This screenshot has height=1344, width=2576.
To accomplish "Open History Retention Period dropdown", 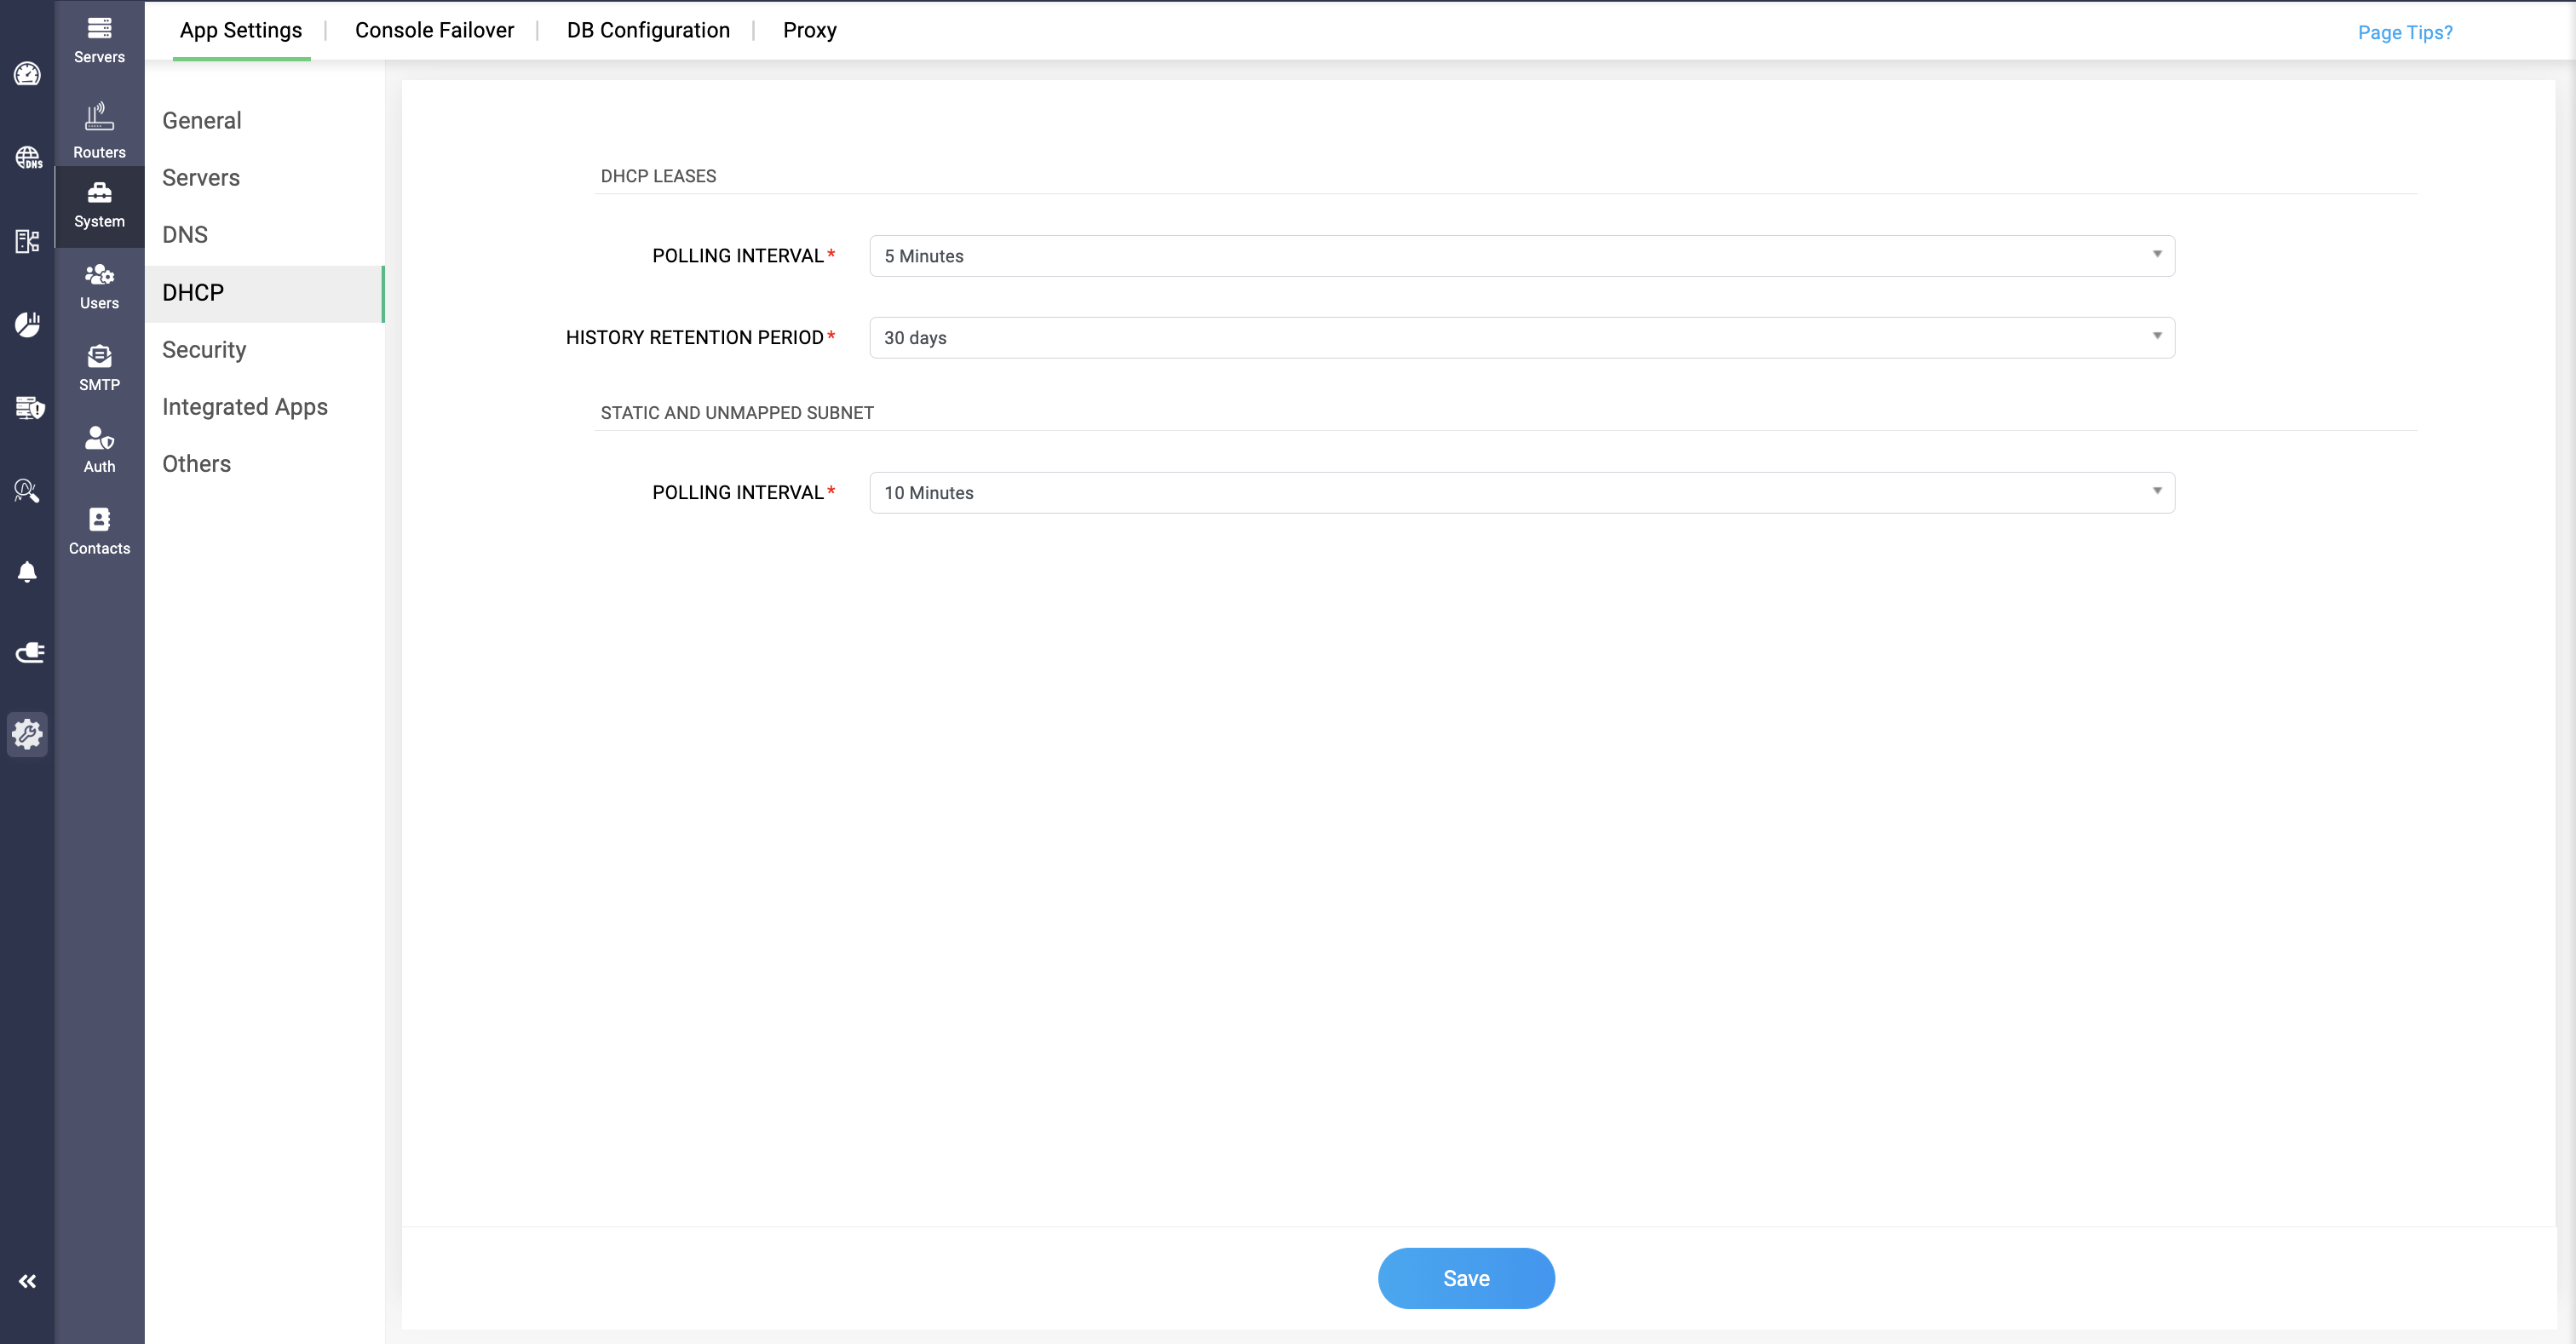I will click(x=1521, y=338).
